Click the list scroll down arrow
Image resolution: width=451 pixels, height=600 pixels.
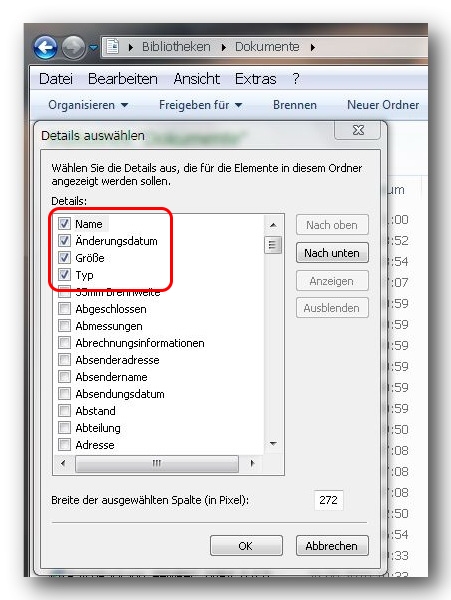point(273,444)
